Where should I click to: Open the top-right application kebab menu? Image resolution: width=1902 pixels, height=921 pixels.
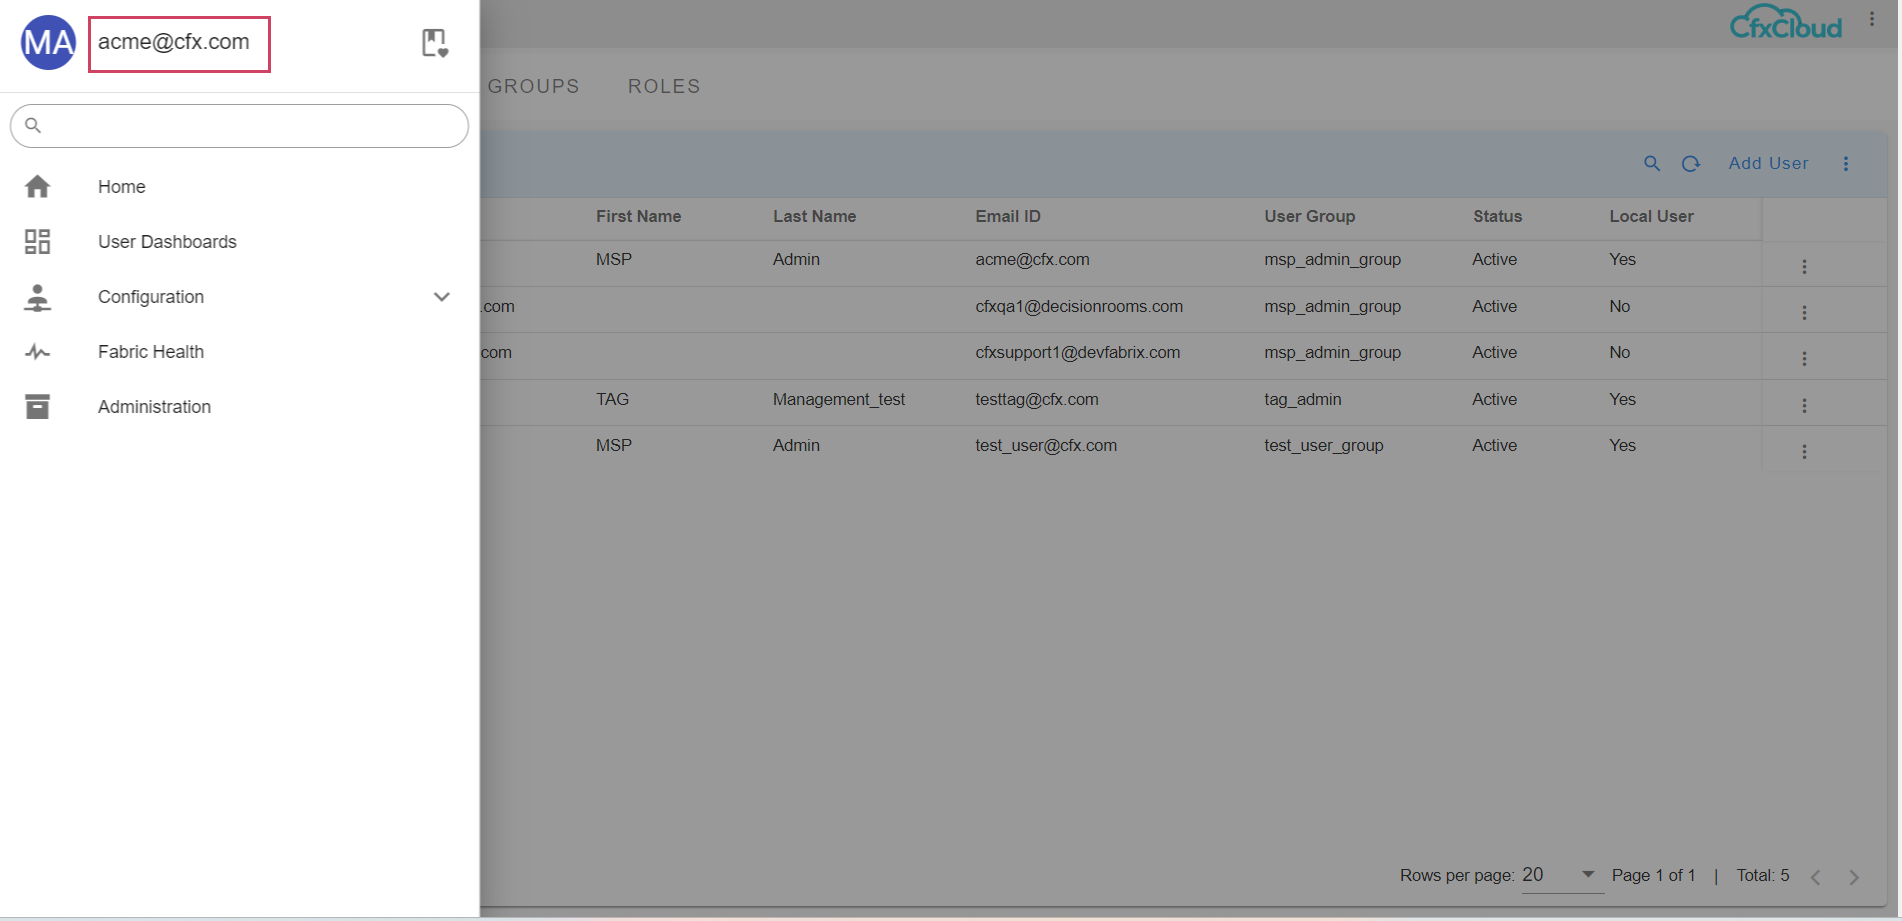[1872, 20]
